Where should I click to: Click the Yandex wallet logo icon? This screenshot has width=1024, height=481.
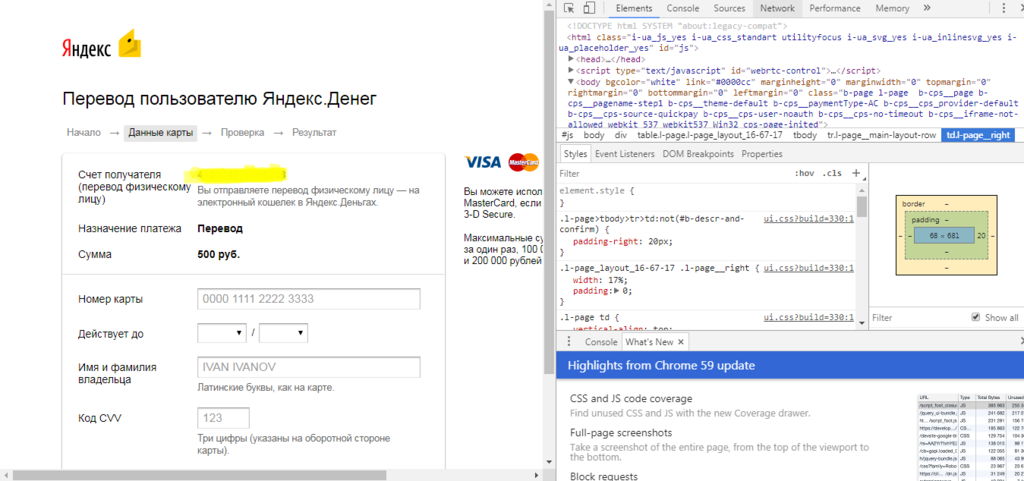coord(131,46)
